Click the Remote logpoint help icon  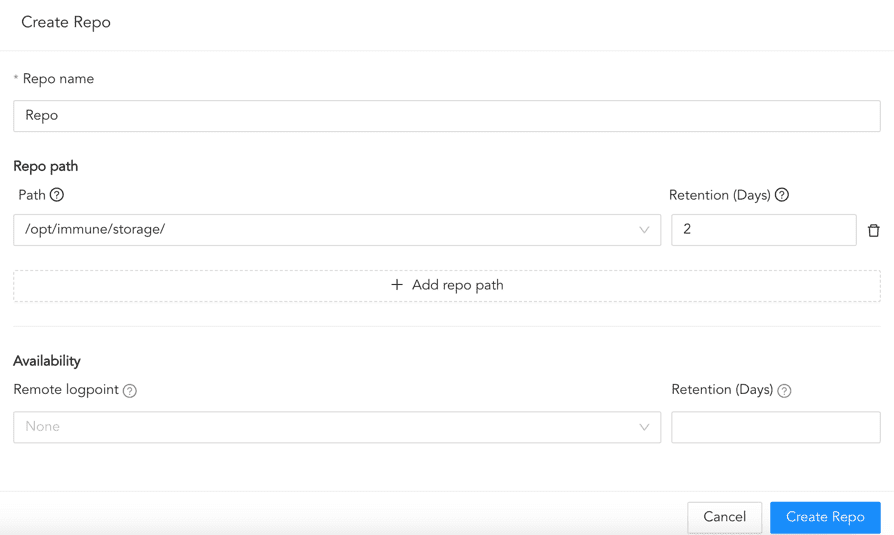click(x=130, y=391)
